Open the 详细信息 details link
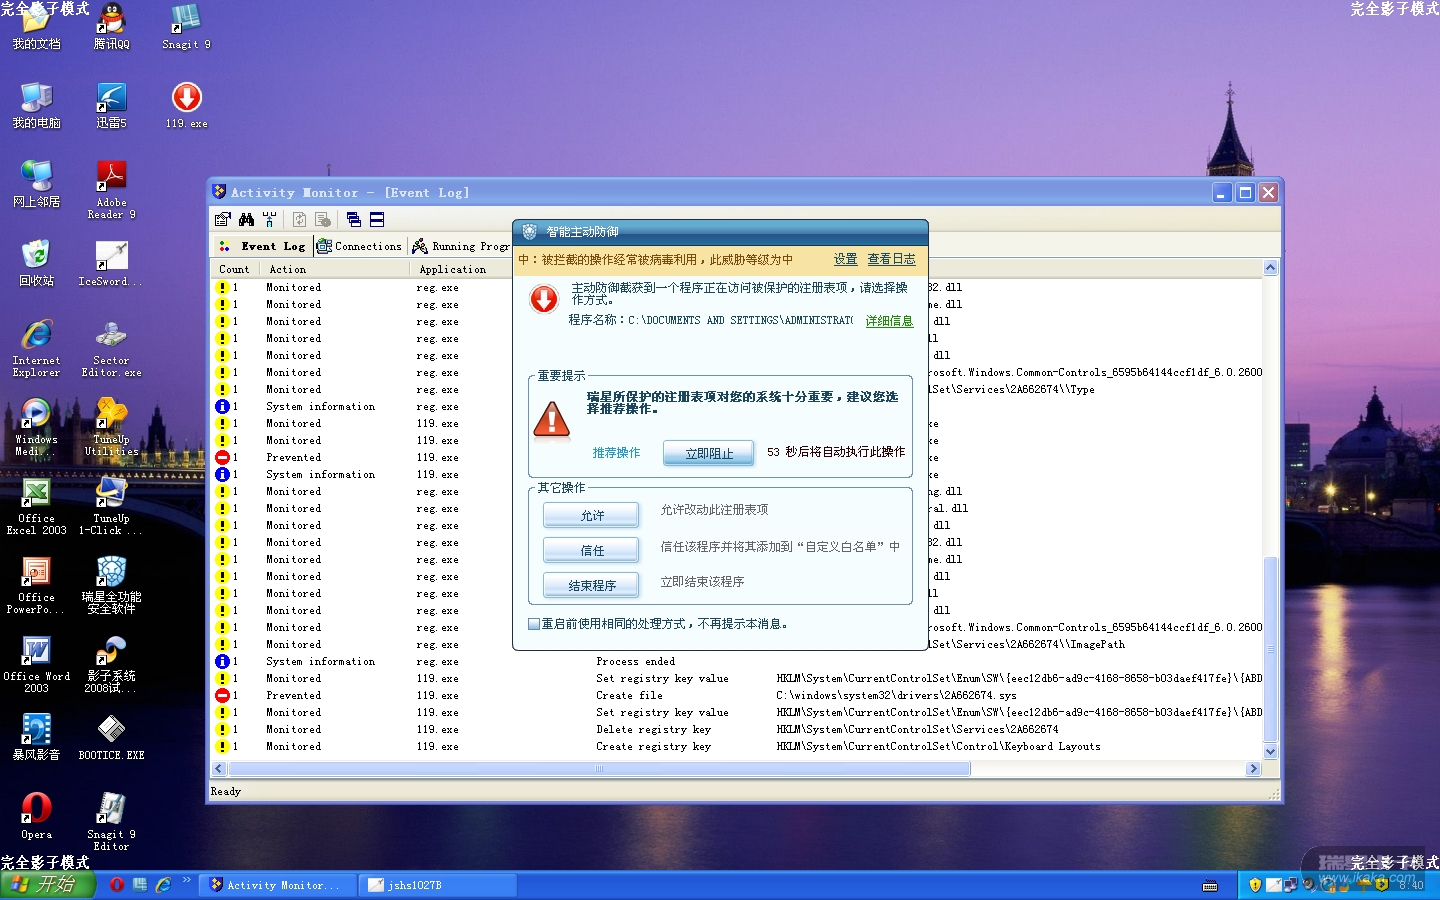The image size is (1440, 900). coord(889,321)
